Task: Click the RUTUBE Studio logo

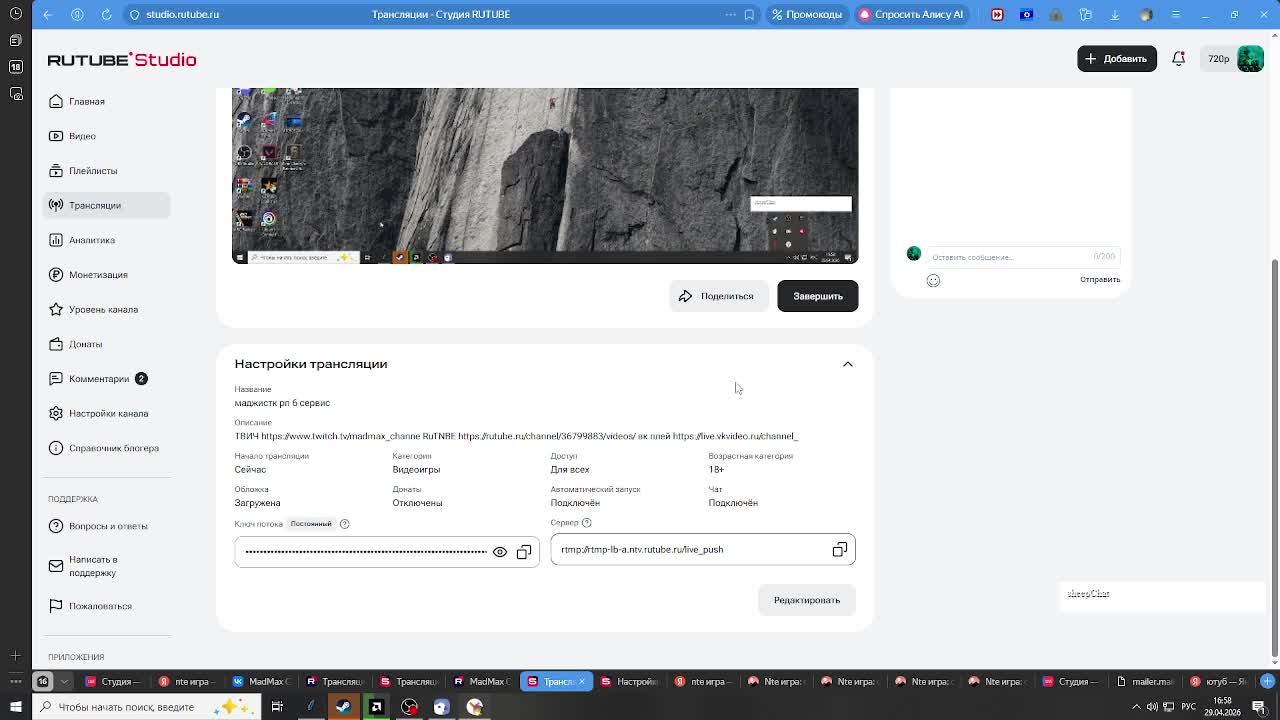Action: click(122, 60)
